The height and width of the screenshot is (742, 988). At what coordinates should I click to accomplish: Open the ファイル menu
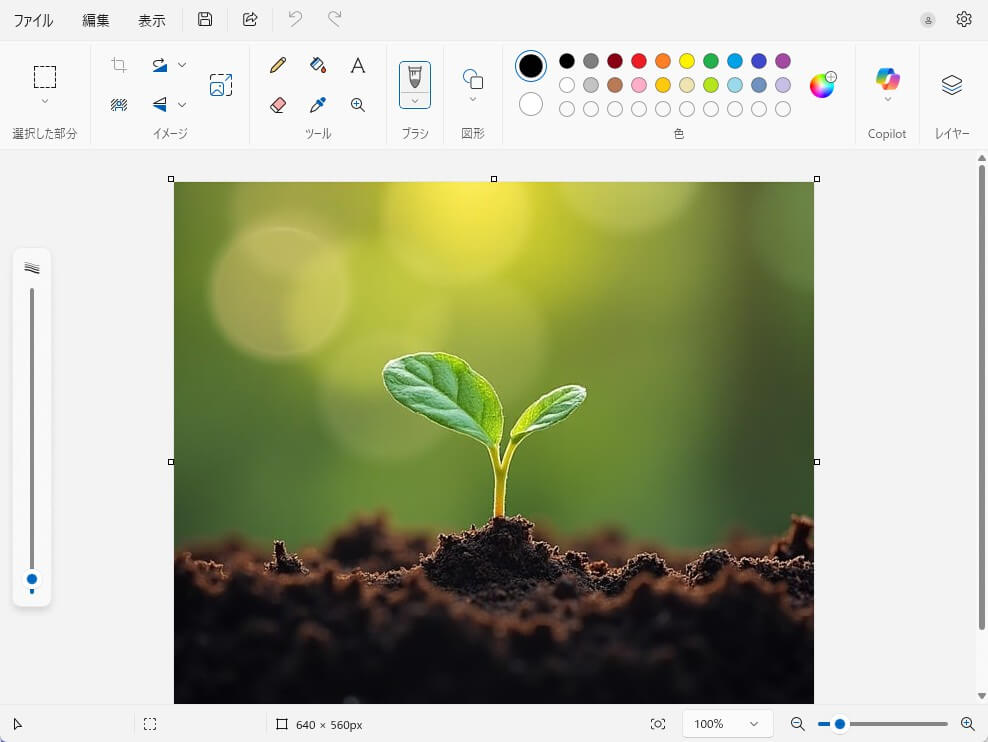(33, 20)
